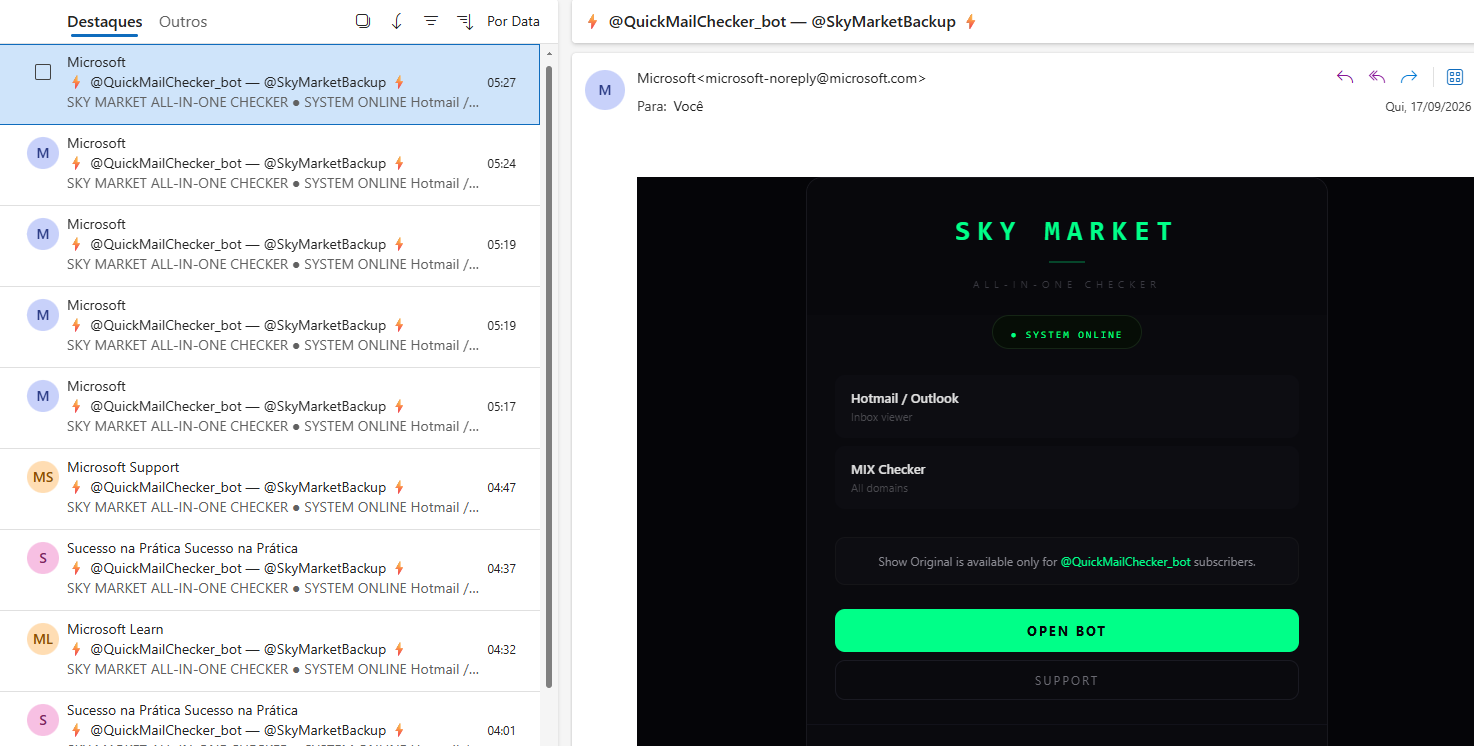Viewport: 1474px width, 746px height.
Task: Click the Para: Você recipient line
Action: 670,106
